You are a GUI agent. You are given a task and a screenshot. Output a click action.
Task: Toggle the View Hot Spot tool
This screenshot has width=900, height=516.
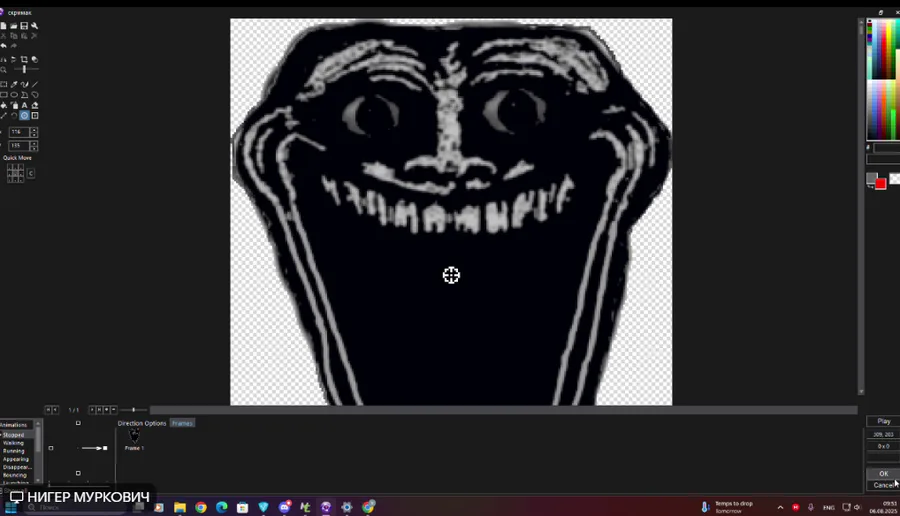[24, 115]
